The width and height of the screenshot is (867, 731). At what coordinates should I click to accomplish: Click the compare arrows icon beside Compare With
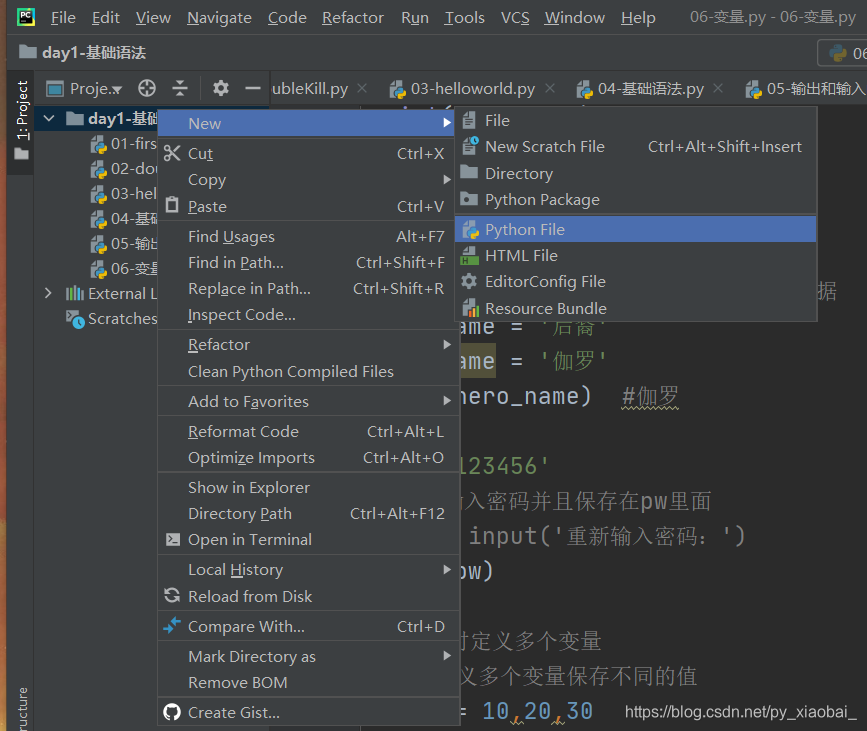point(172,625)
